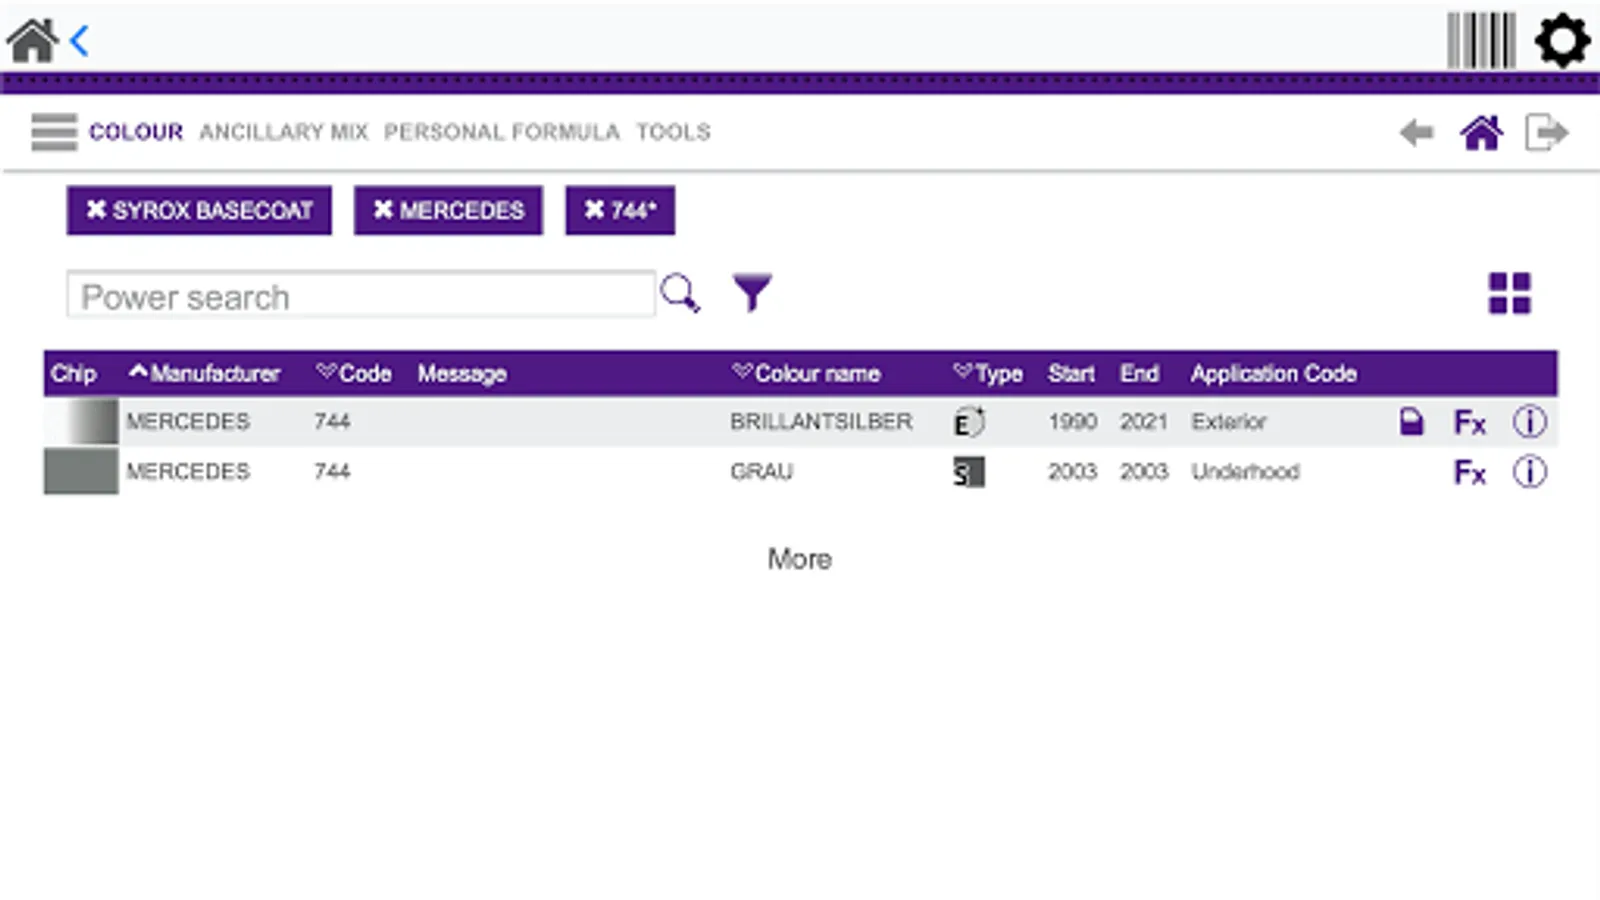Open the TOOLS tab
The height and width of the screenshot is (900, 1600).
[674, 132]
